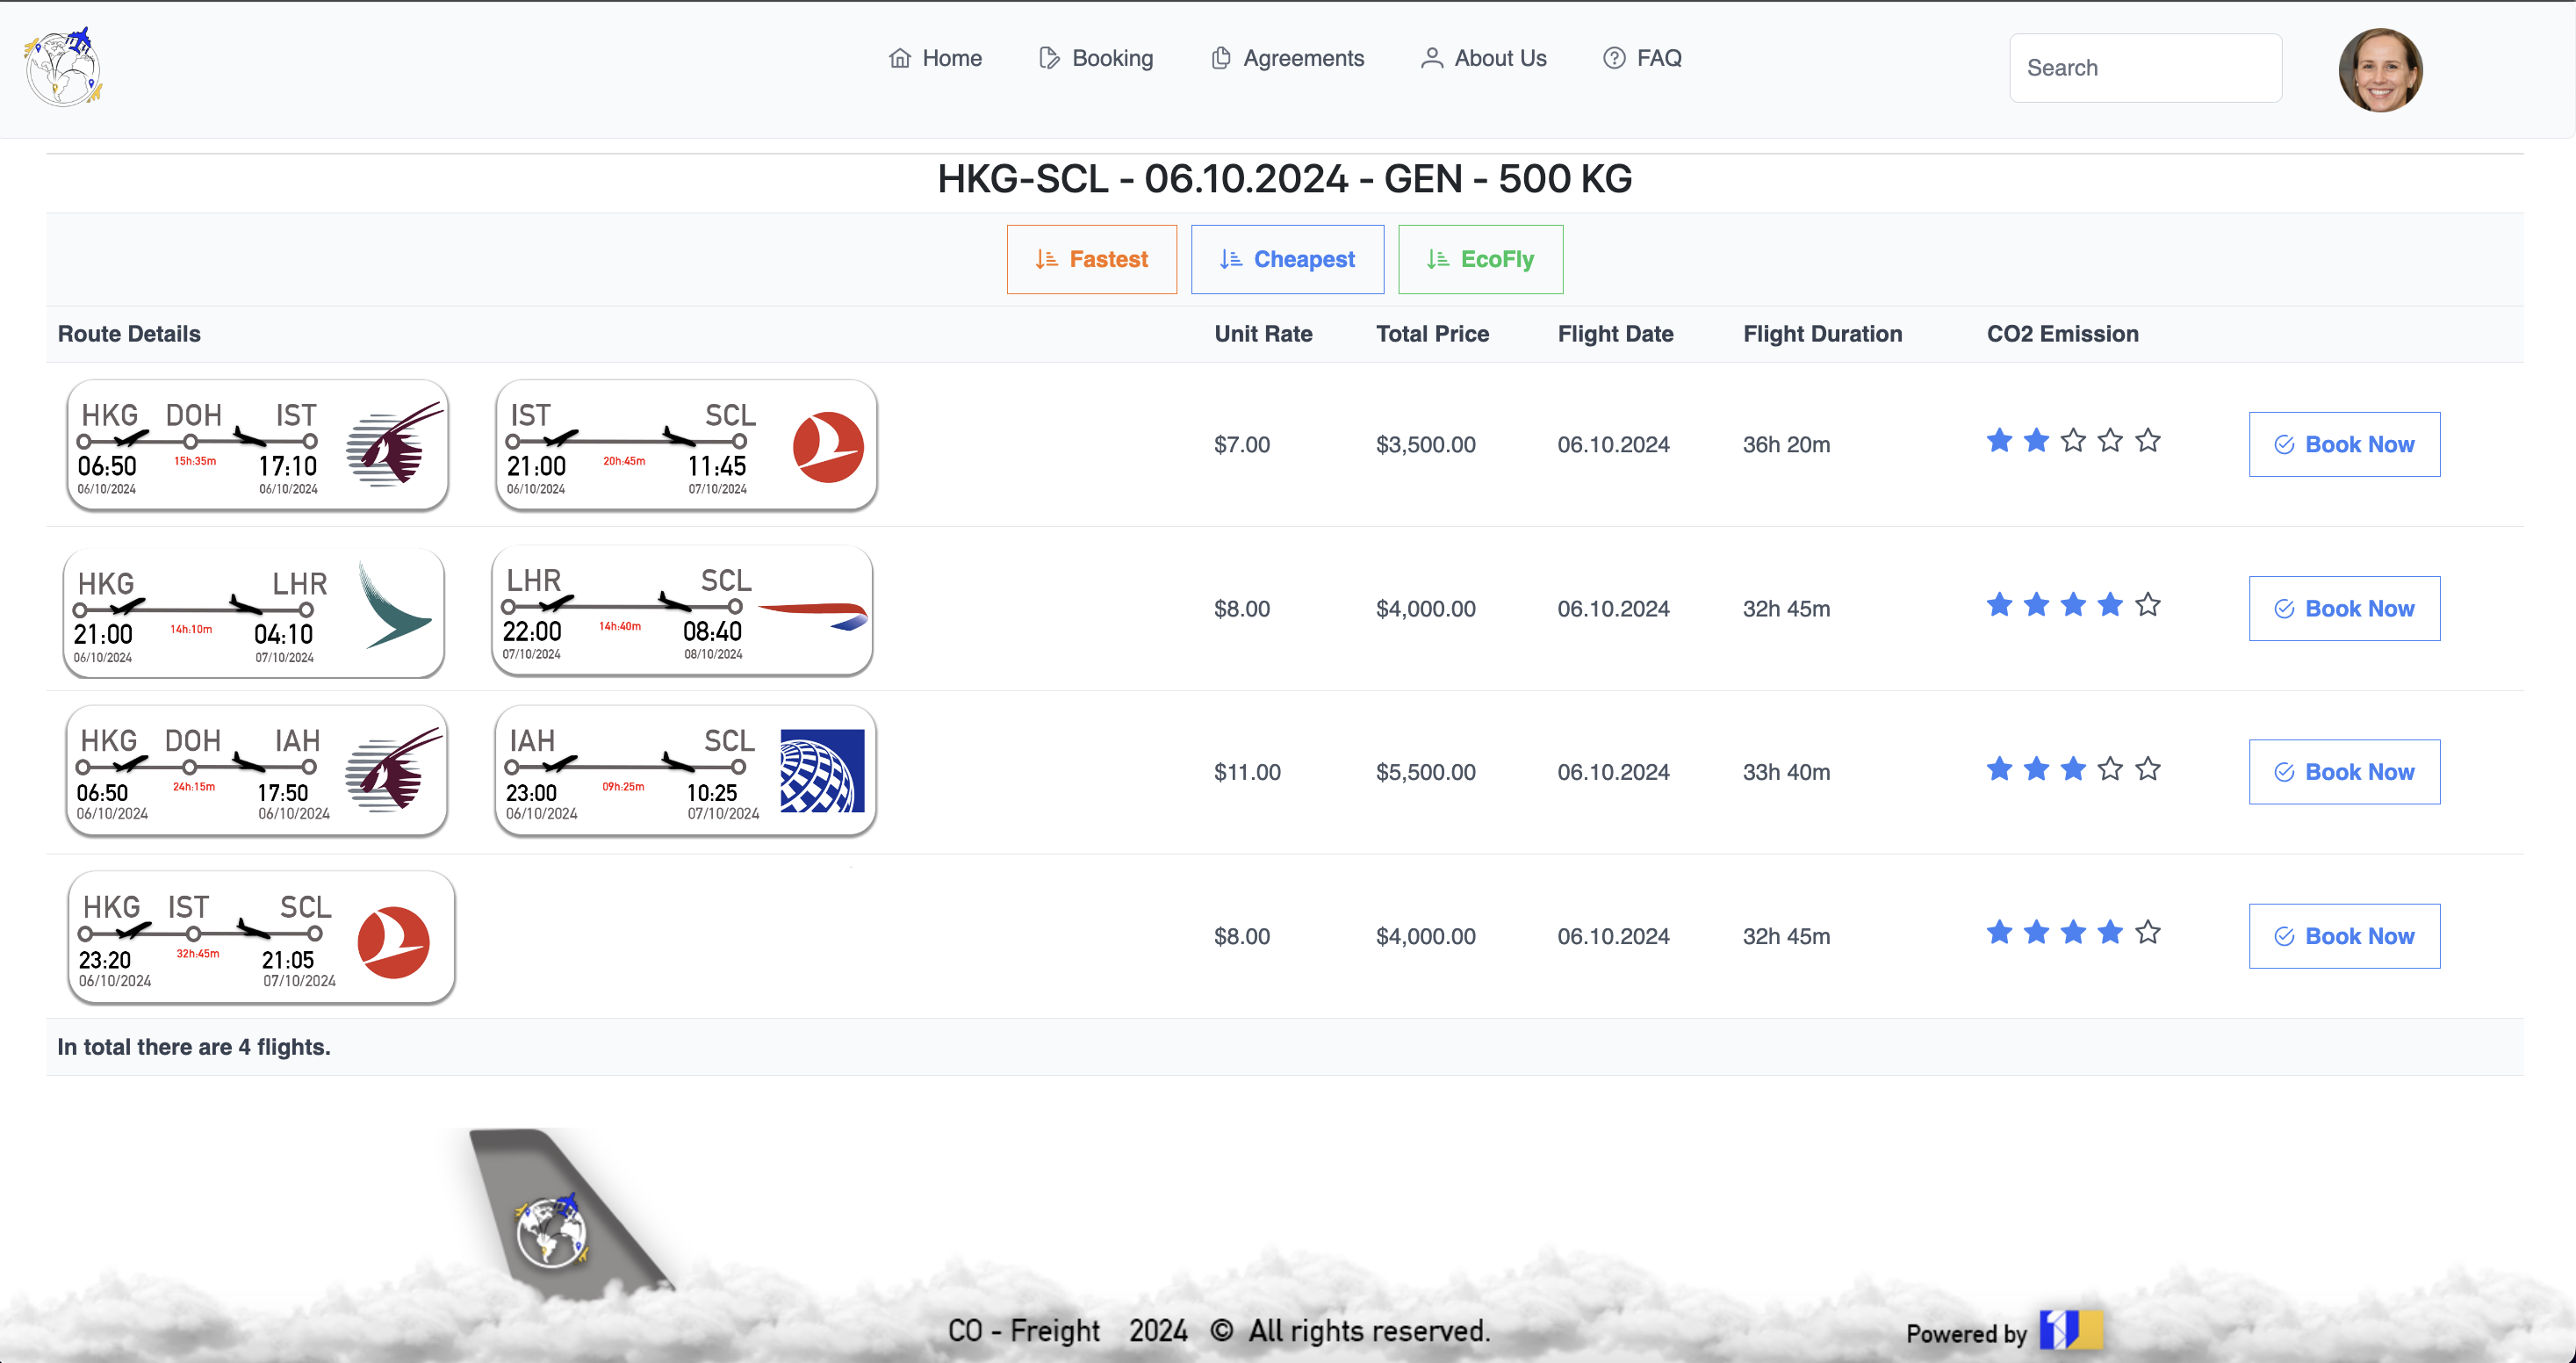This screenshot has width=2576, height=1363.
Task: Click the fifth CO2 star of the first route
Action: 2147,441
